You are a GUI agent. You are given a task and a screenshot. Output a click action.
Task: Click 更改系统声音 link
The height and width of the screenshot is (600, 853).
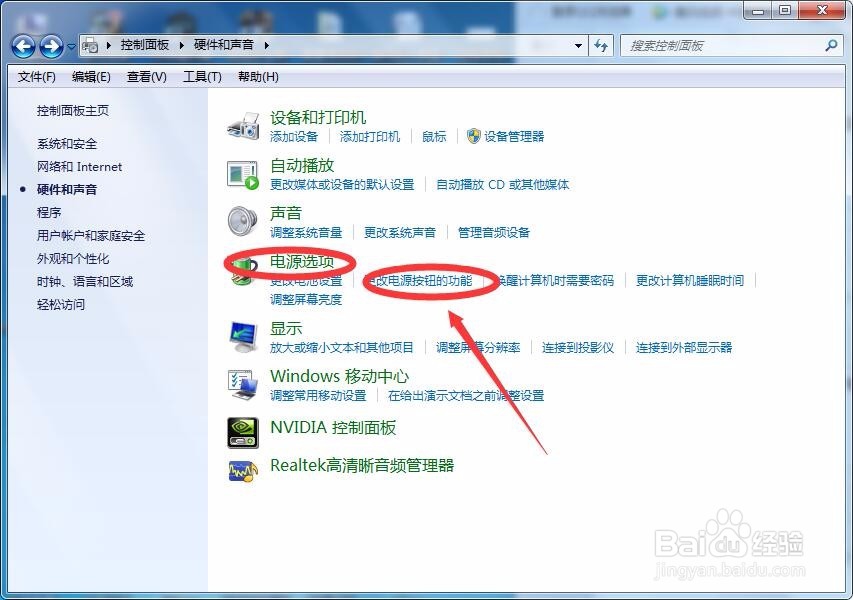pos(400,233)
